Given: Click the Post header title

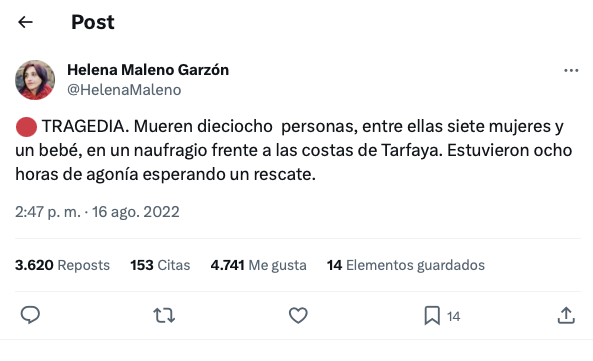Looking at the screenshot, I should [x=93, y=22].
